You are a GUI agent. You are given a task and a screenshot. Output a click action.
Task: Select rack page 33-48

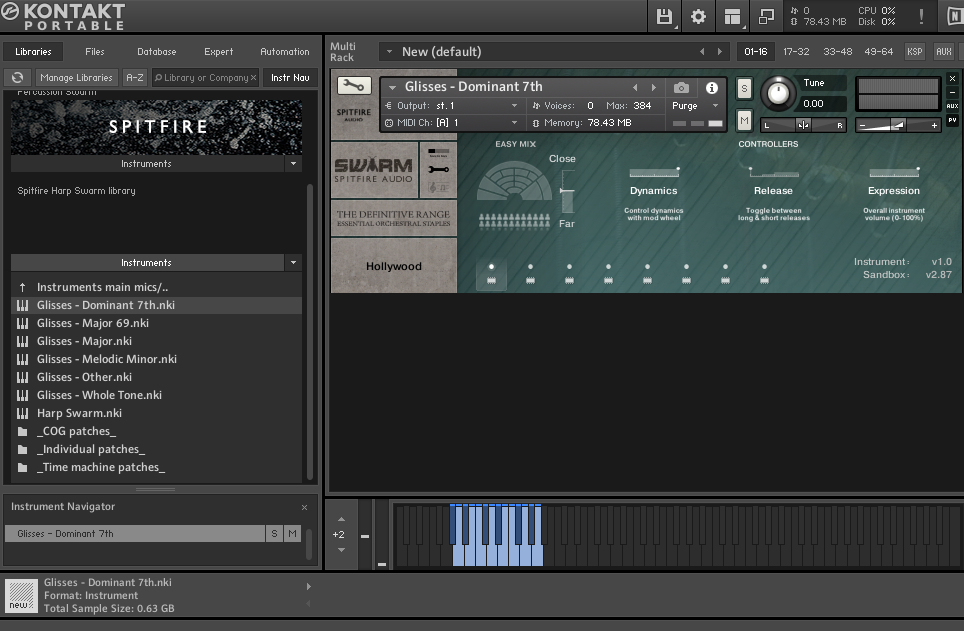[x=837, y=52]
